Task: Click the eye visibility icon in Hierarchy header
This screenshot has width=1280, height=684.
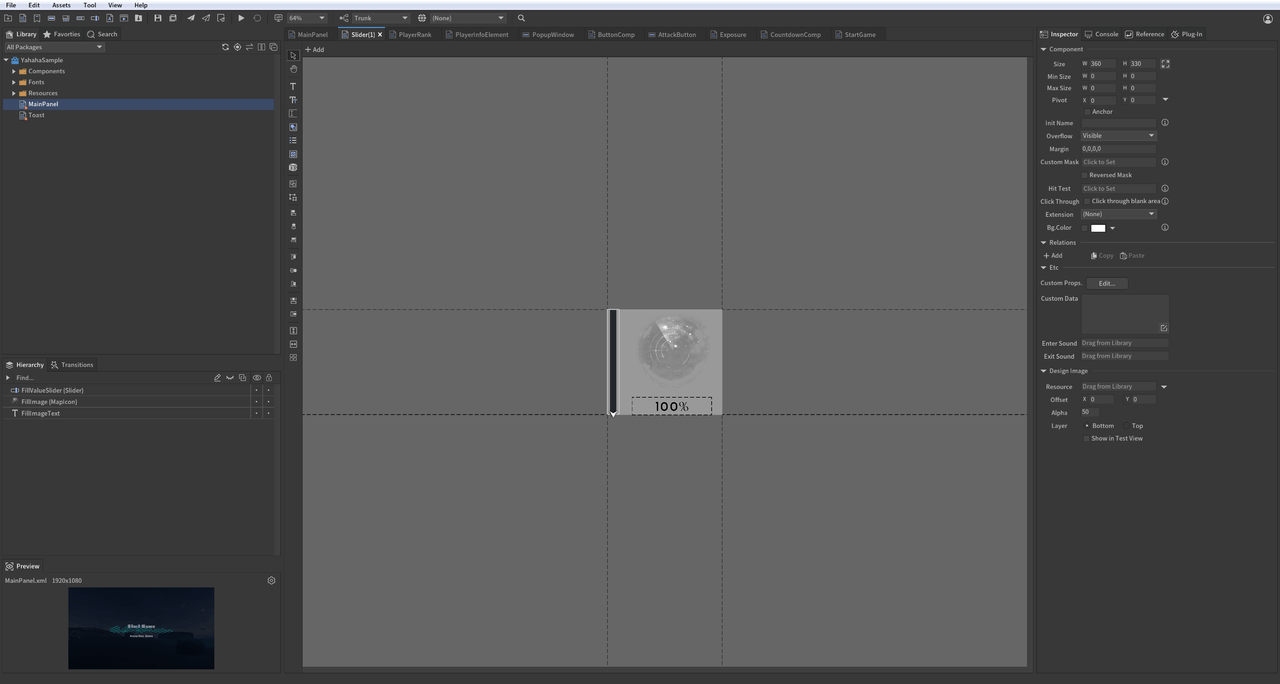Action: (256, 378)
